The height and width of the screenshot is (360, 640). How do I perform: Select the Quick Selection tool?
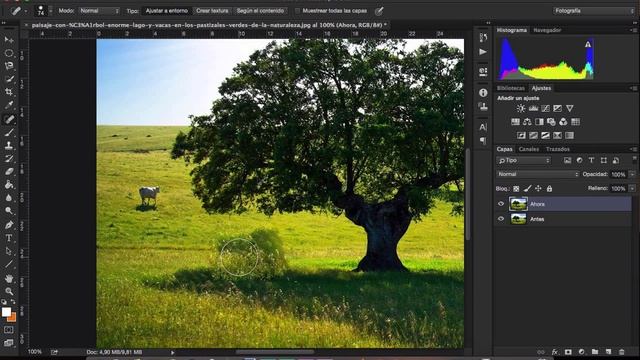coord(9,79)
